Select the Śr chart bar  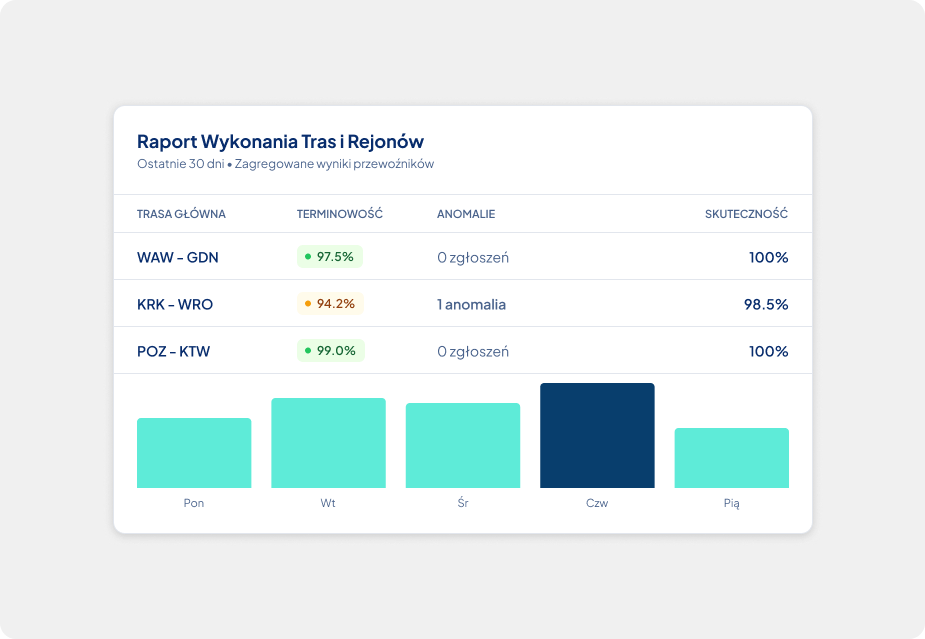pos(463,445)
